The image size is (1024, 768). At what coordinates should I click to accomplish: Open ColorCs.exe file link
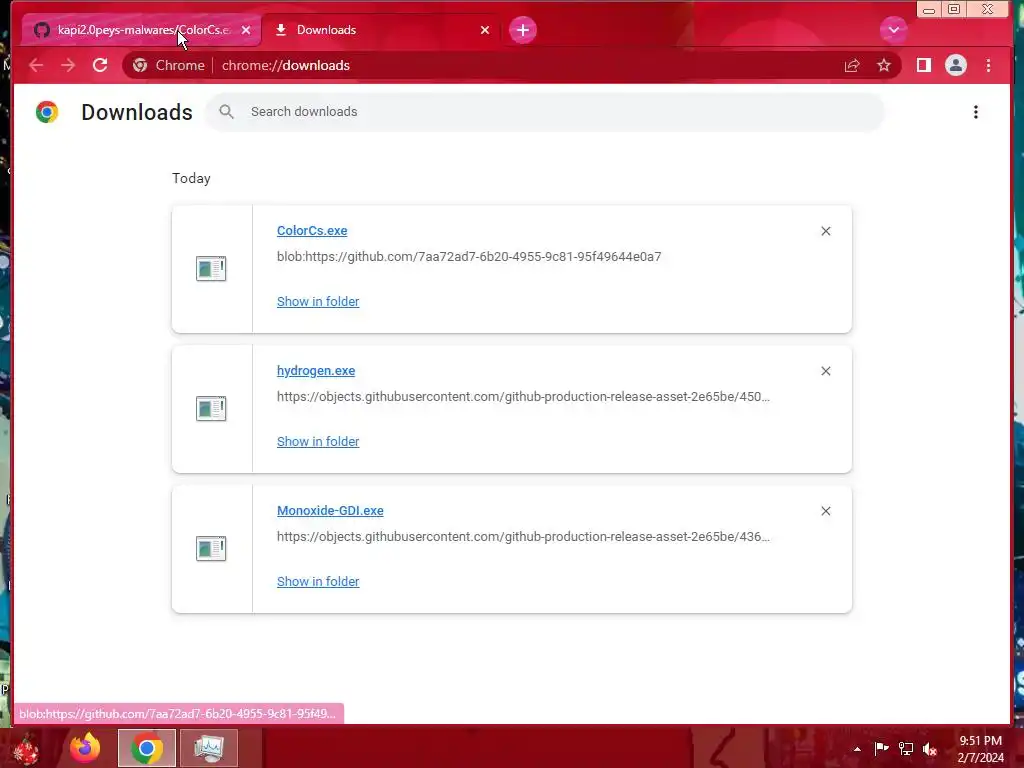coord(312,231)
